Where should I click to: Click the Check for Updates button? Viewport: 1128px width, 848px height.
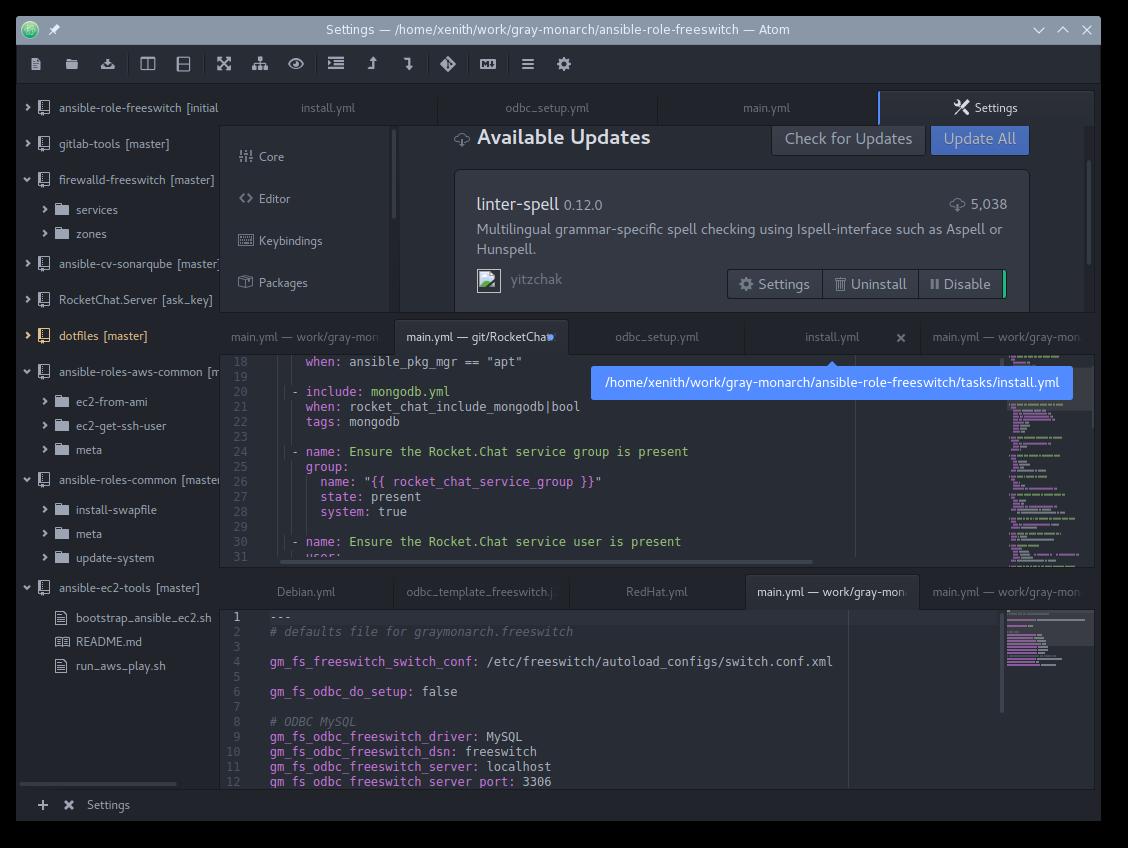[848, 139]
